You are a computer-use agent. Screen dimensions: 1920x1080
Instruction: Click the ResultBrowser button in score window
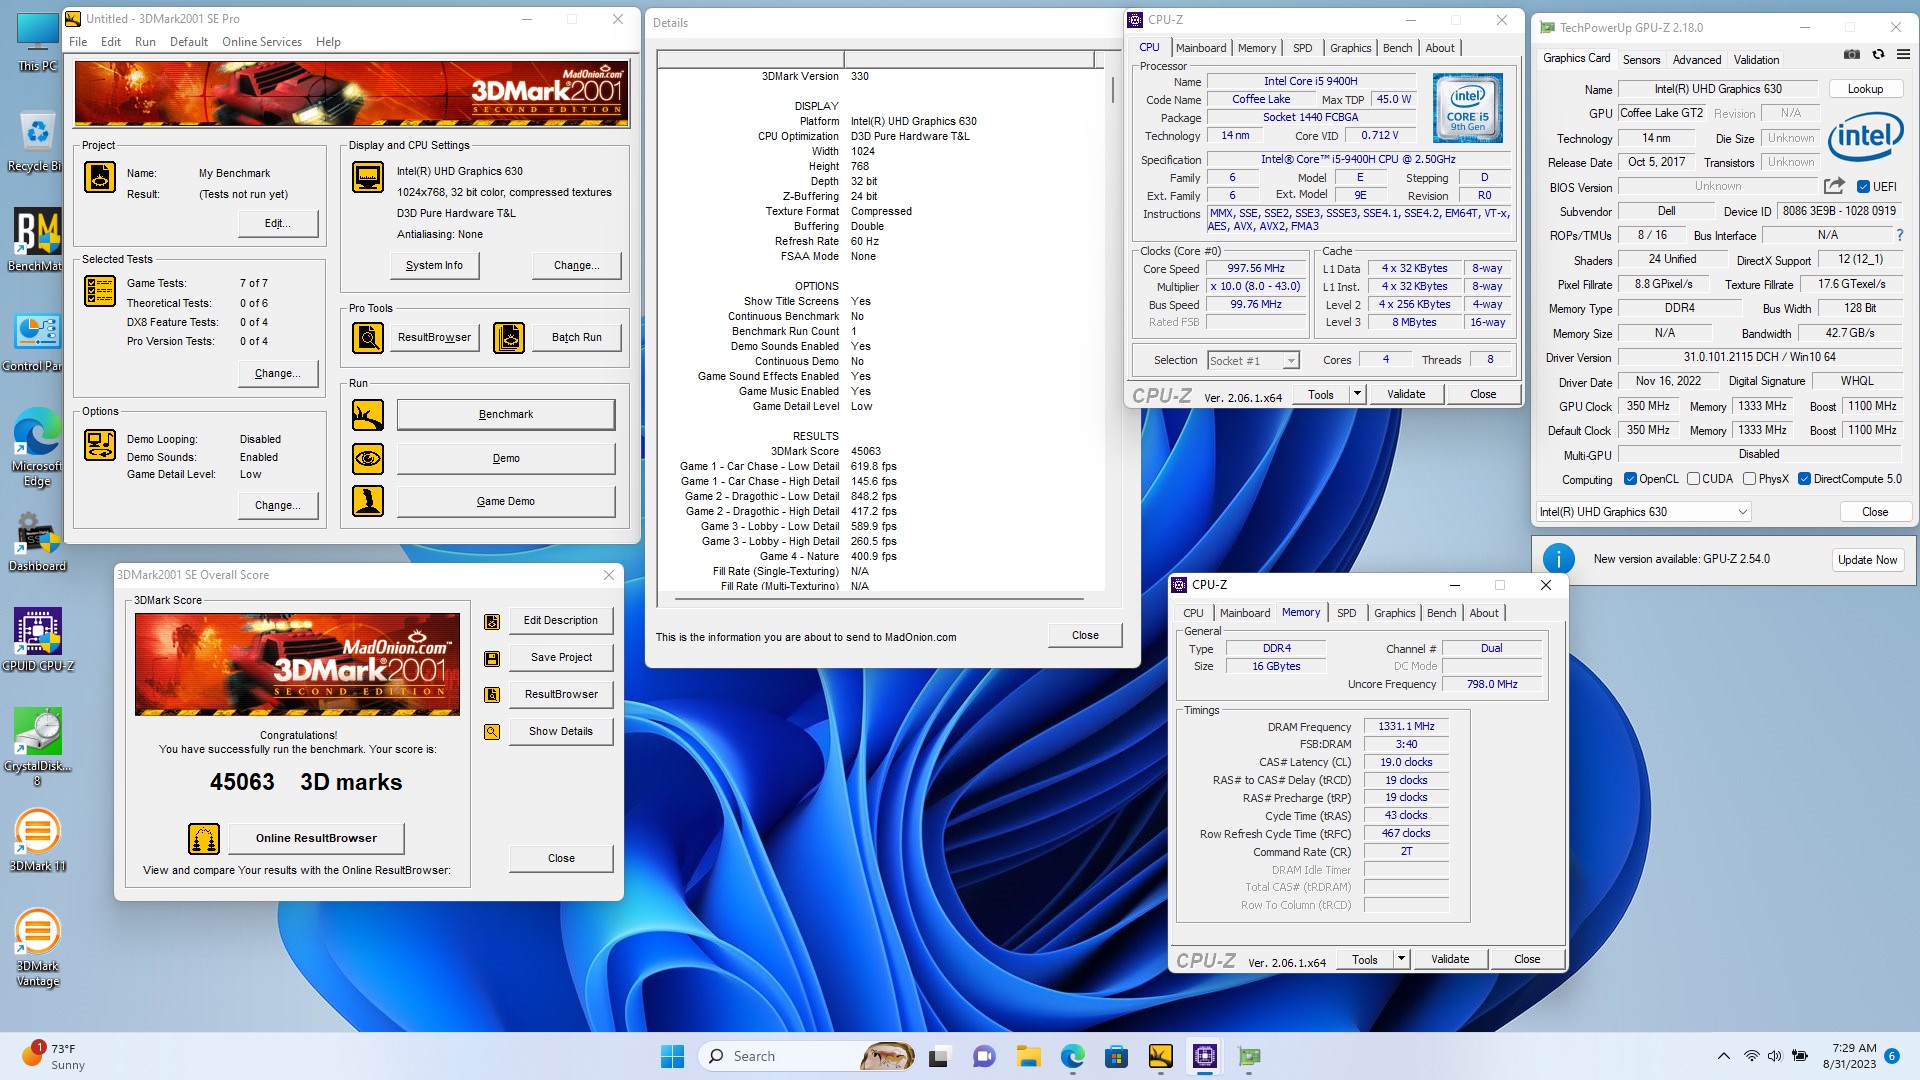[x=561, y=694]
